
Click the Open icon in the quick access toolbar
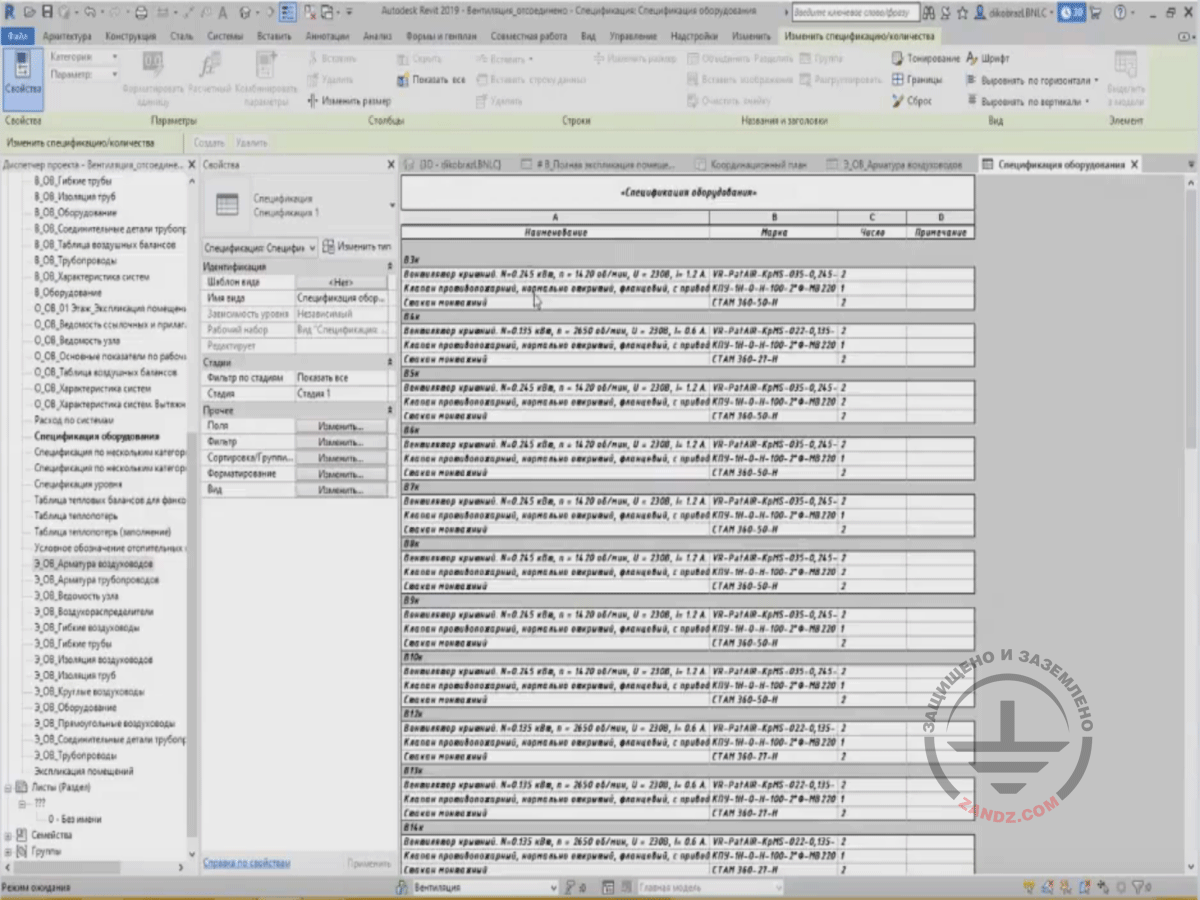coord(29,12)
